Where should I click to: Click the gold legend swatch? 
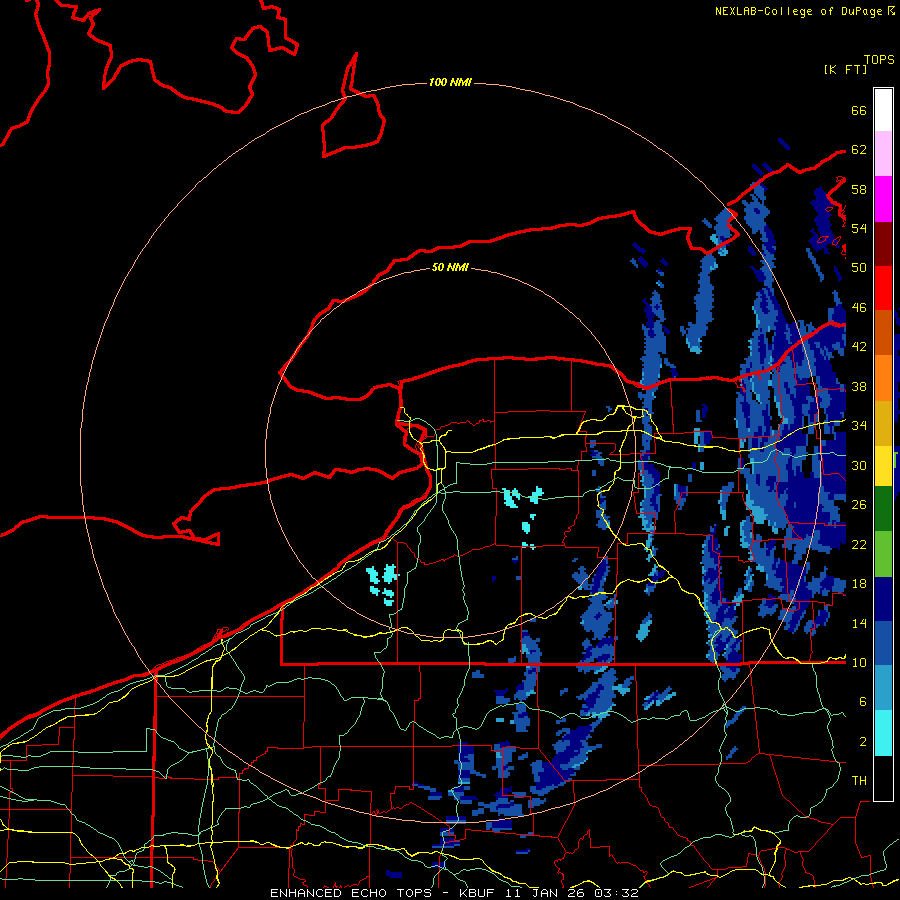tap(883, 423)
